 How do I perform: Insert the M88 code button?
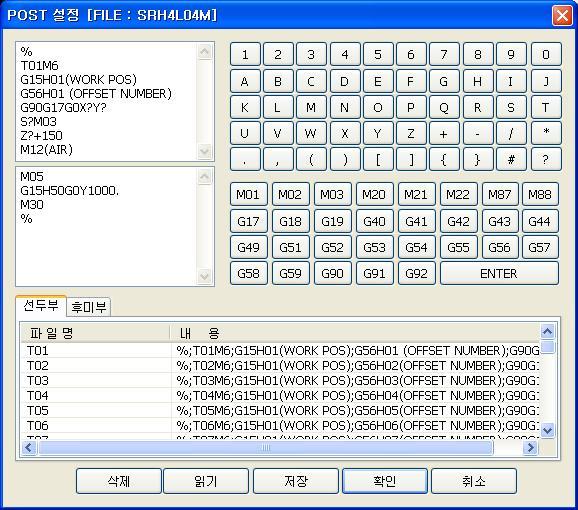pyautogui.click(x=540, y=194)
